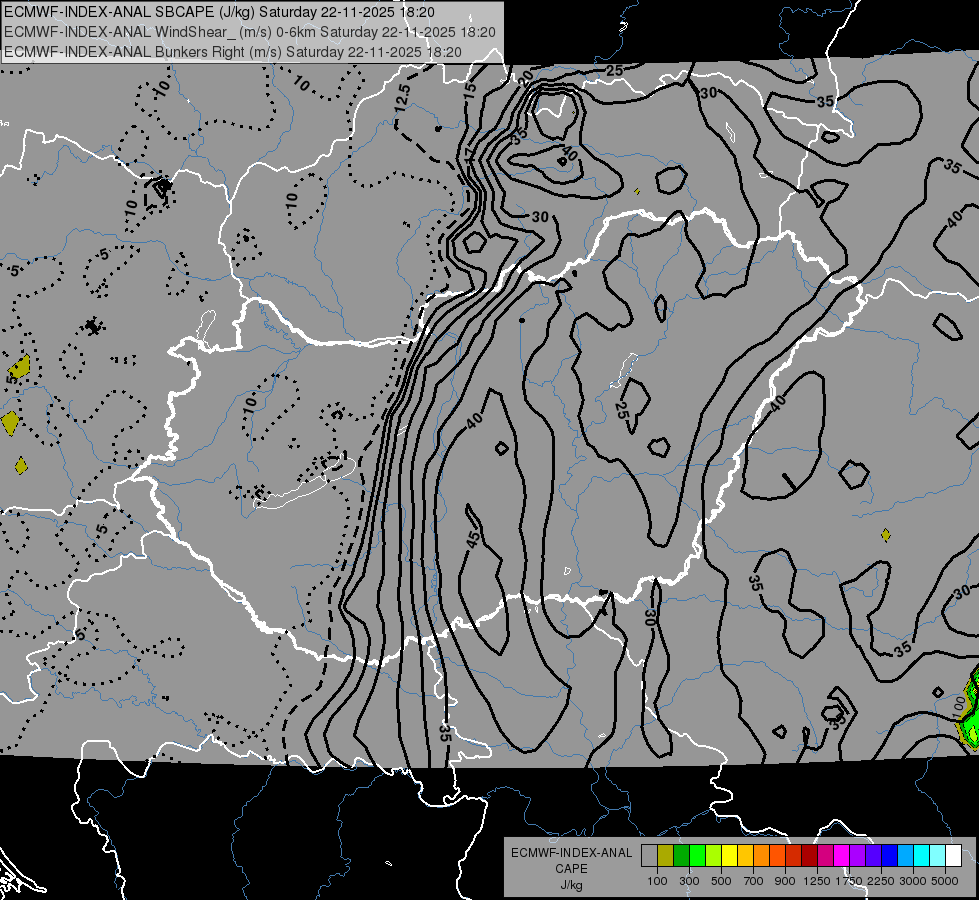Click the 45 contour label on the map
The height and width of the screenshot is (900, 979).
(473, 539)
